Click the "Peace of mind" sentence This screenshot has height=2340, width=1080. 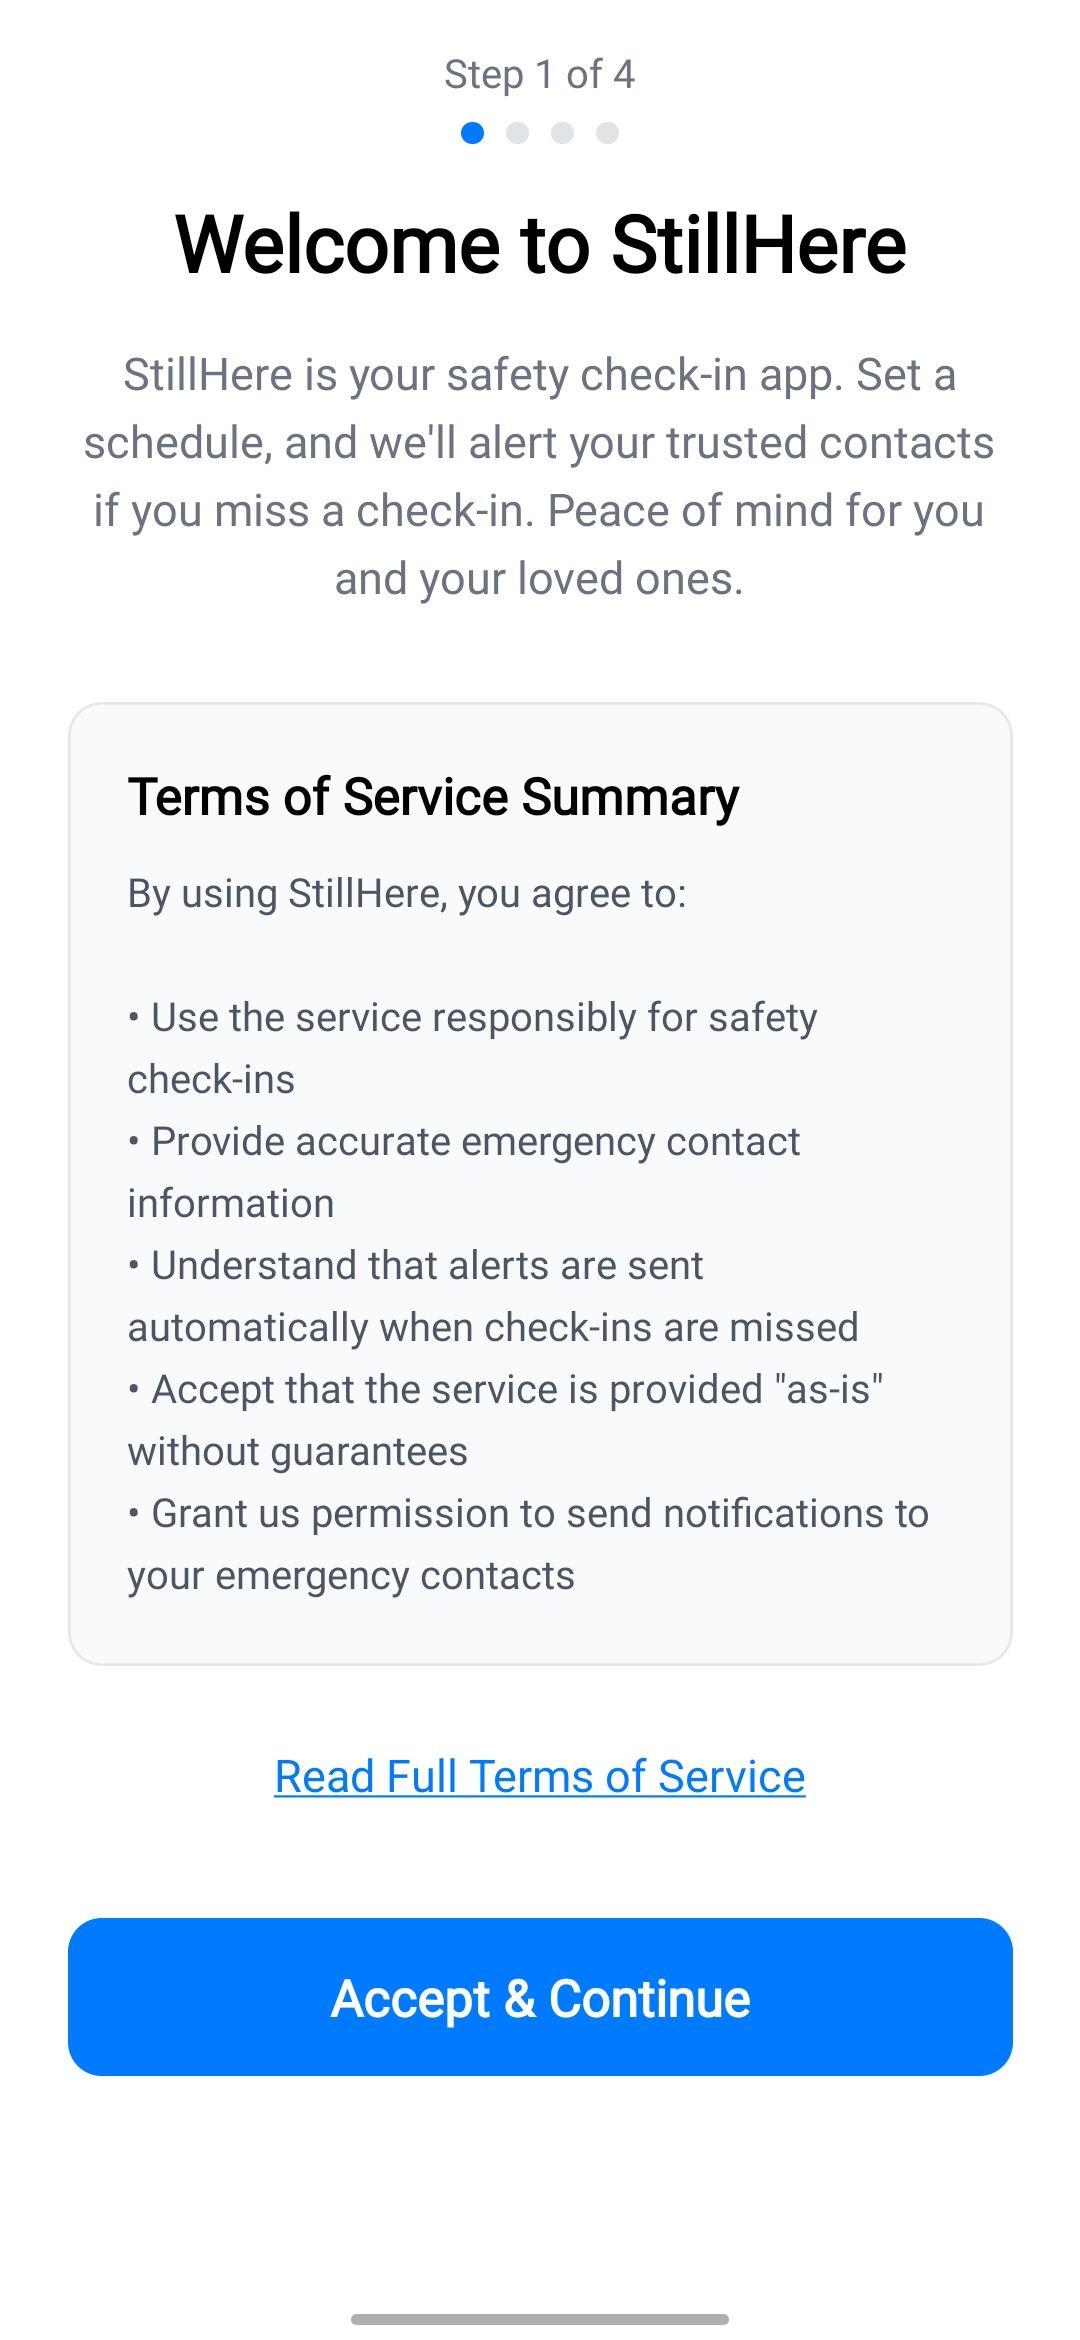coord(766,511)
